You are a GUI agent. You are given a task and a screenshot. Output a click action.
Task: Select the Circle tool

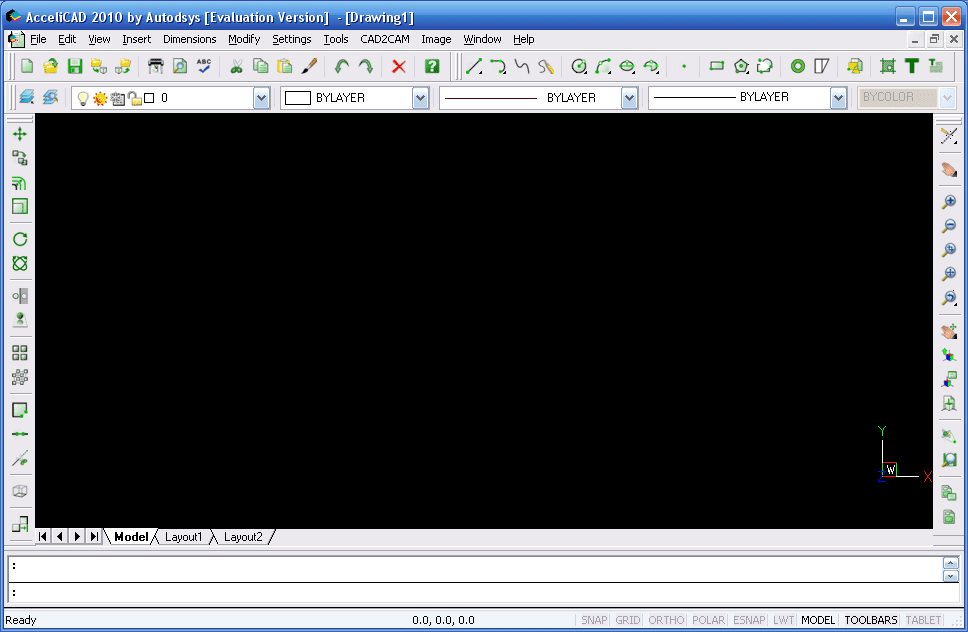[579, 66]
